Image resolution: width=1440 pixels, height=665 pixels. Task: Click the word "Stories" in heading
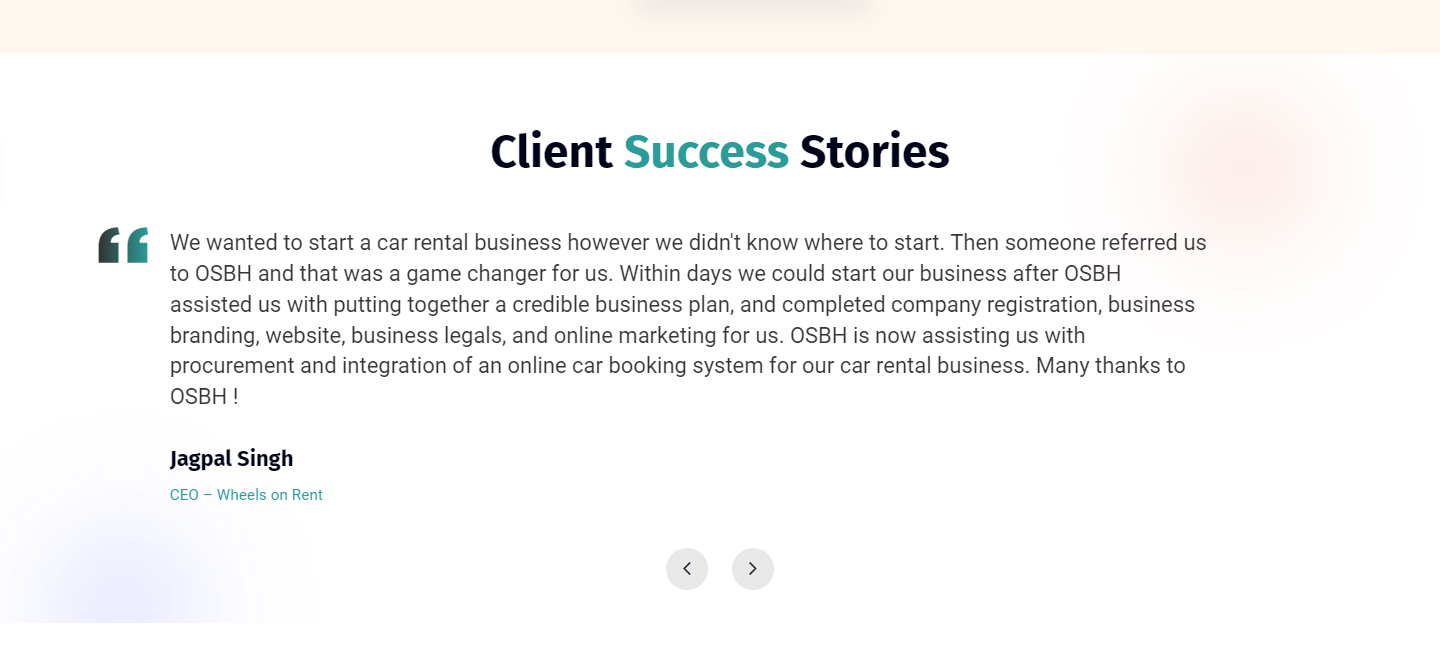(874, 152)
